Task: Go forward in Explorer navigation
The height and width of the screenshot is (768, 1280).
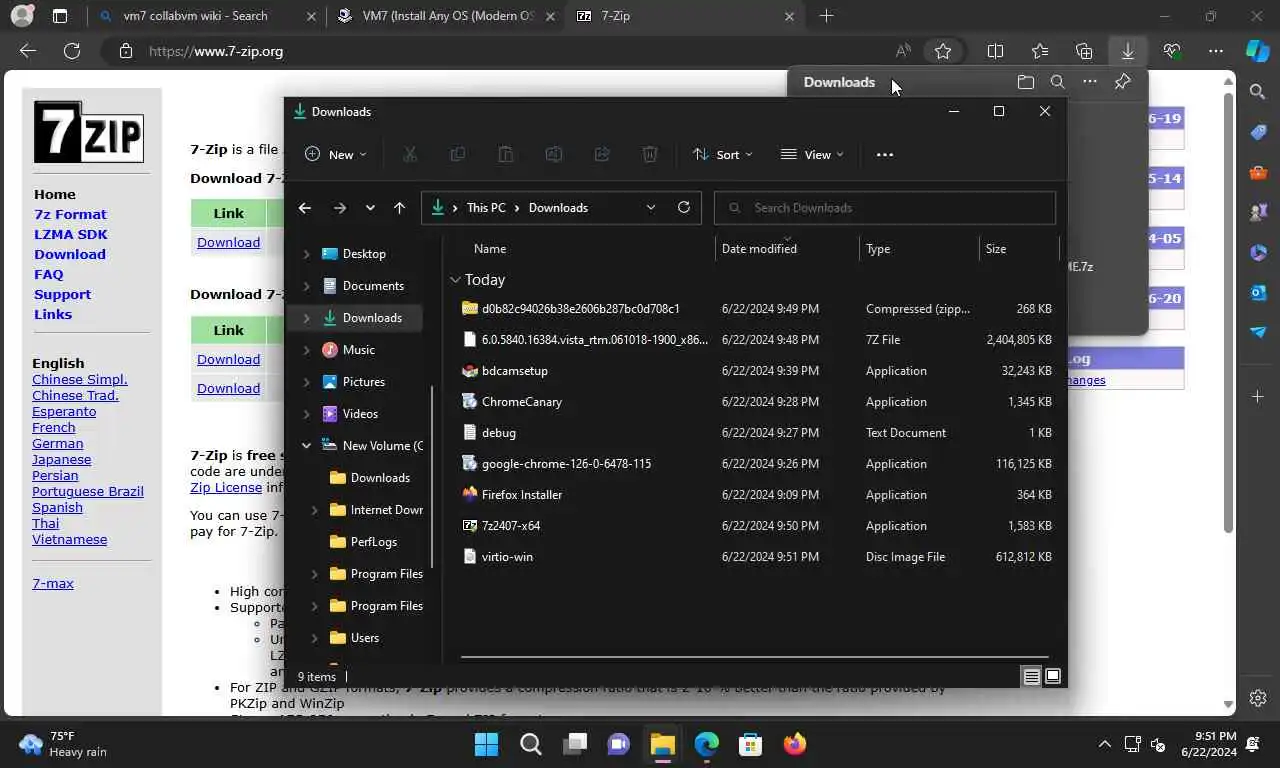Action: pos(339,208)
